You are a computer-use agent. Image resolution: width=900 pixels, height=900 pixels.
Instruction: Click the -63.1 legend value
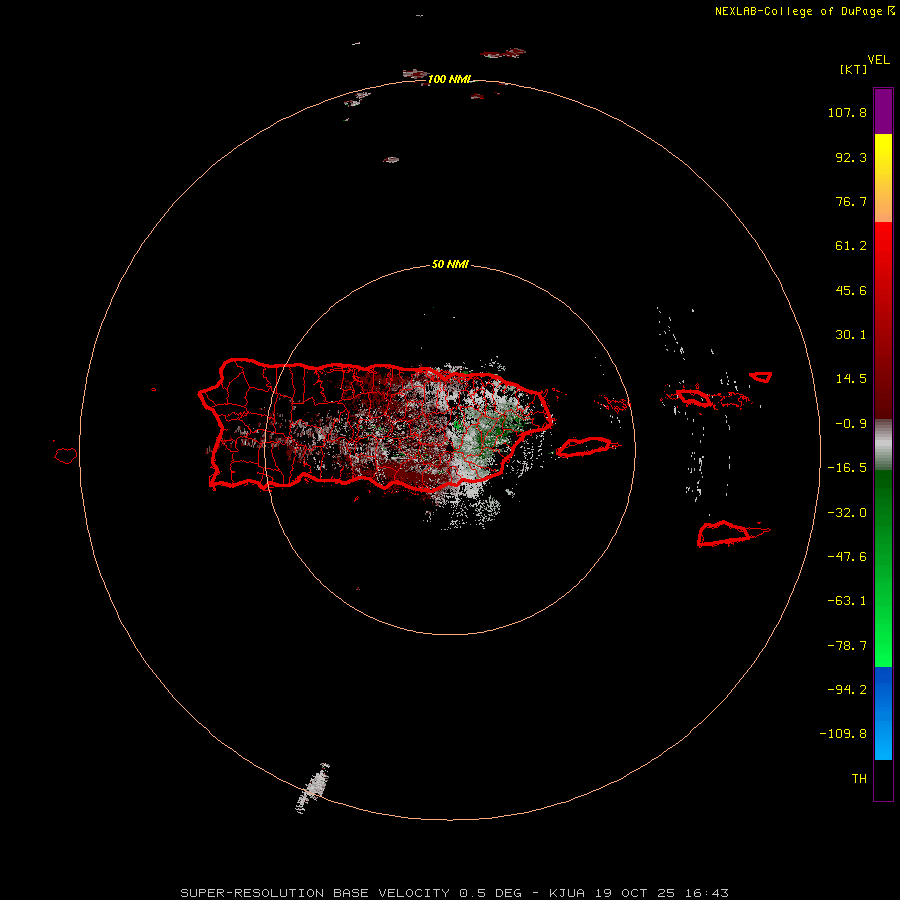point(847,601)
